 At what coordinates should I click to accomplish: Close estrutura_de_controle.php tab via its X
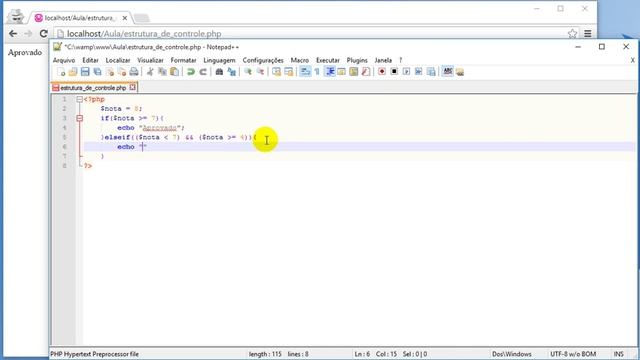click(132, 87)
